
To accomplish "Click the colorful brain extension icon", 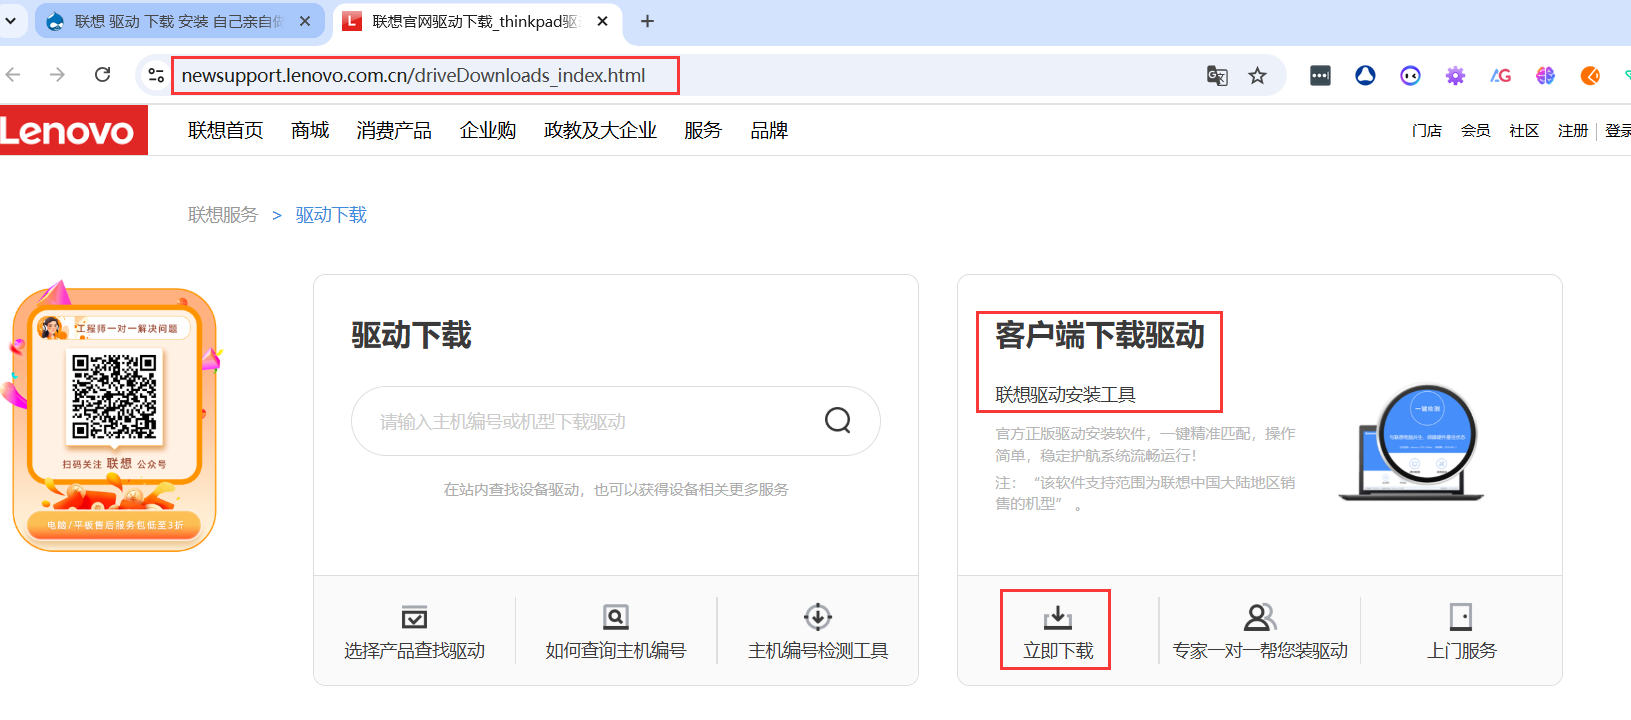I will (1545, 75).
